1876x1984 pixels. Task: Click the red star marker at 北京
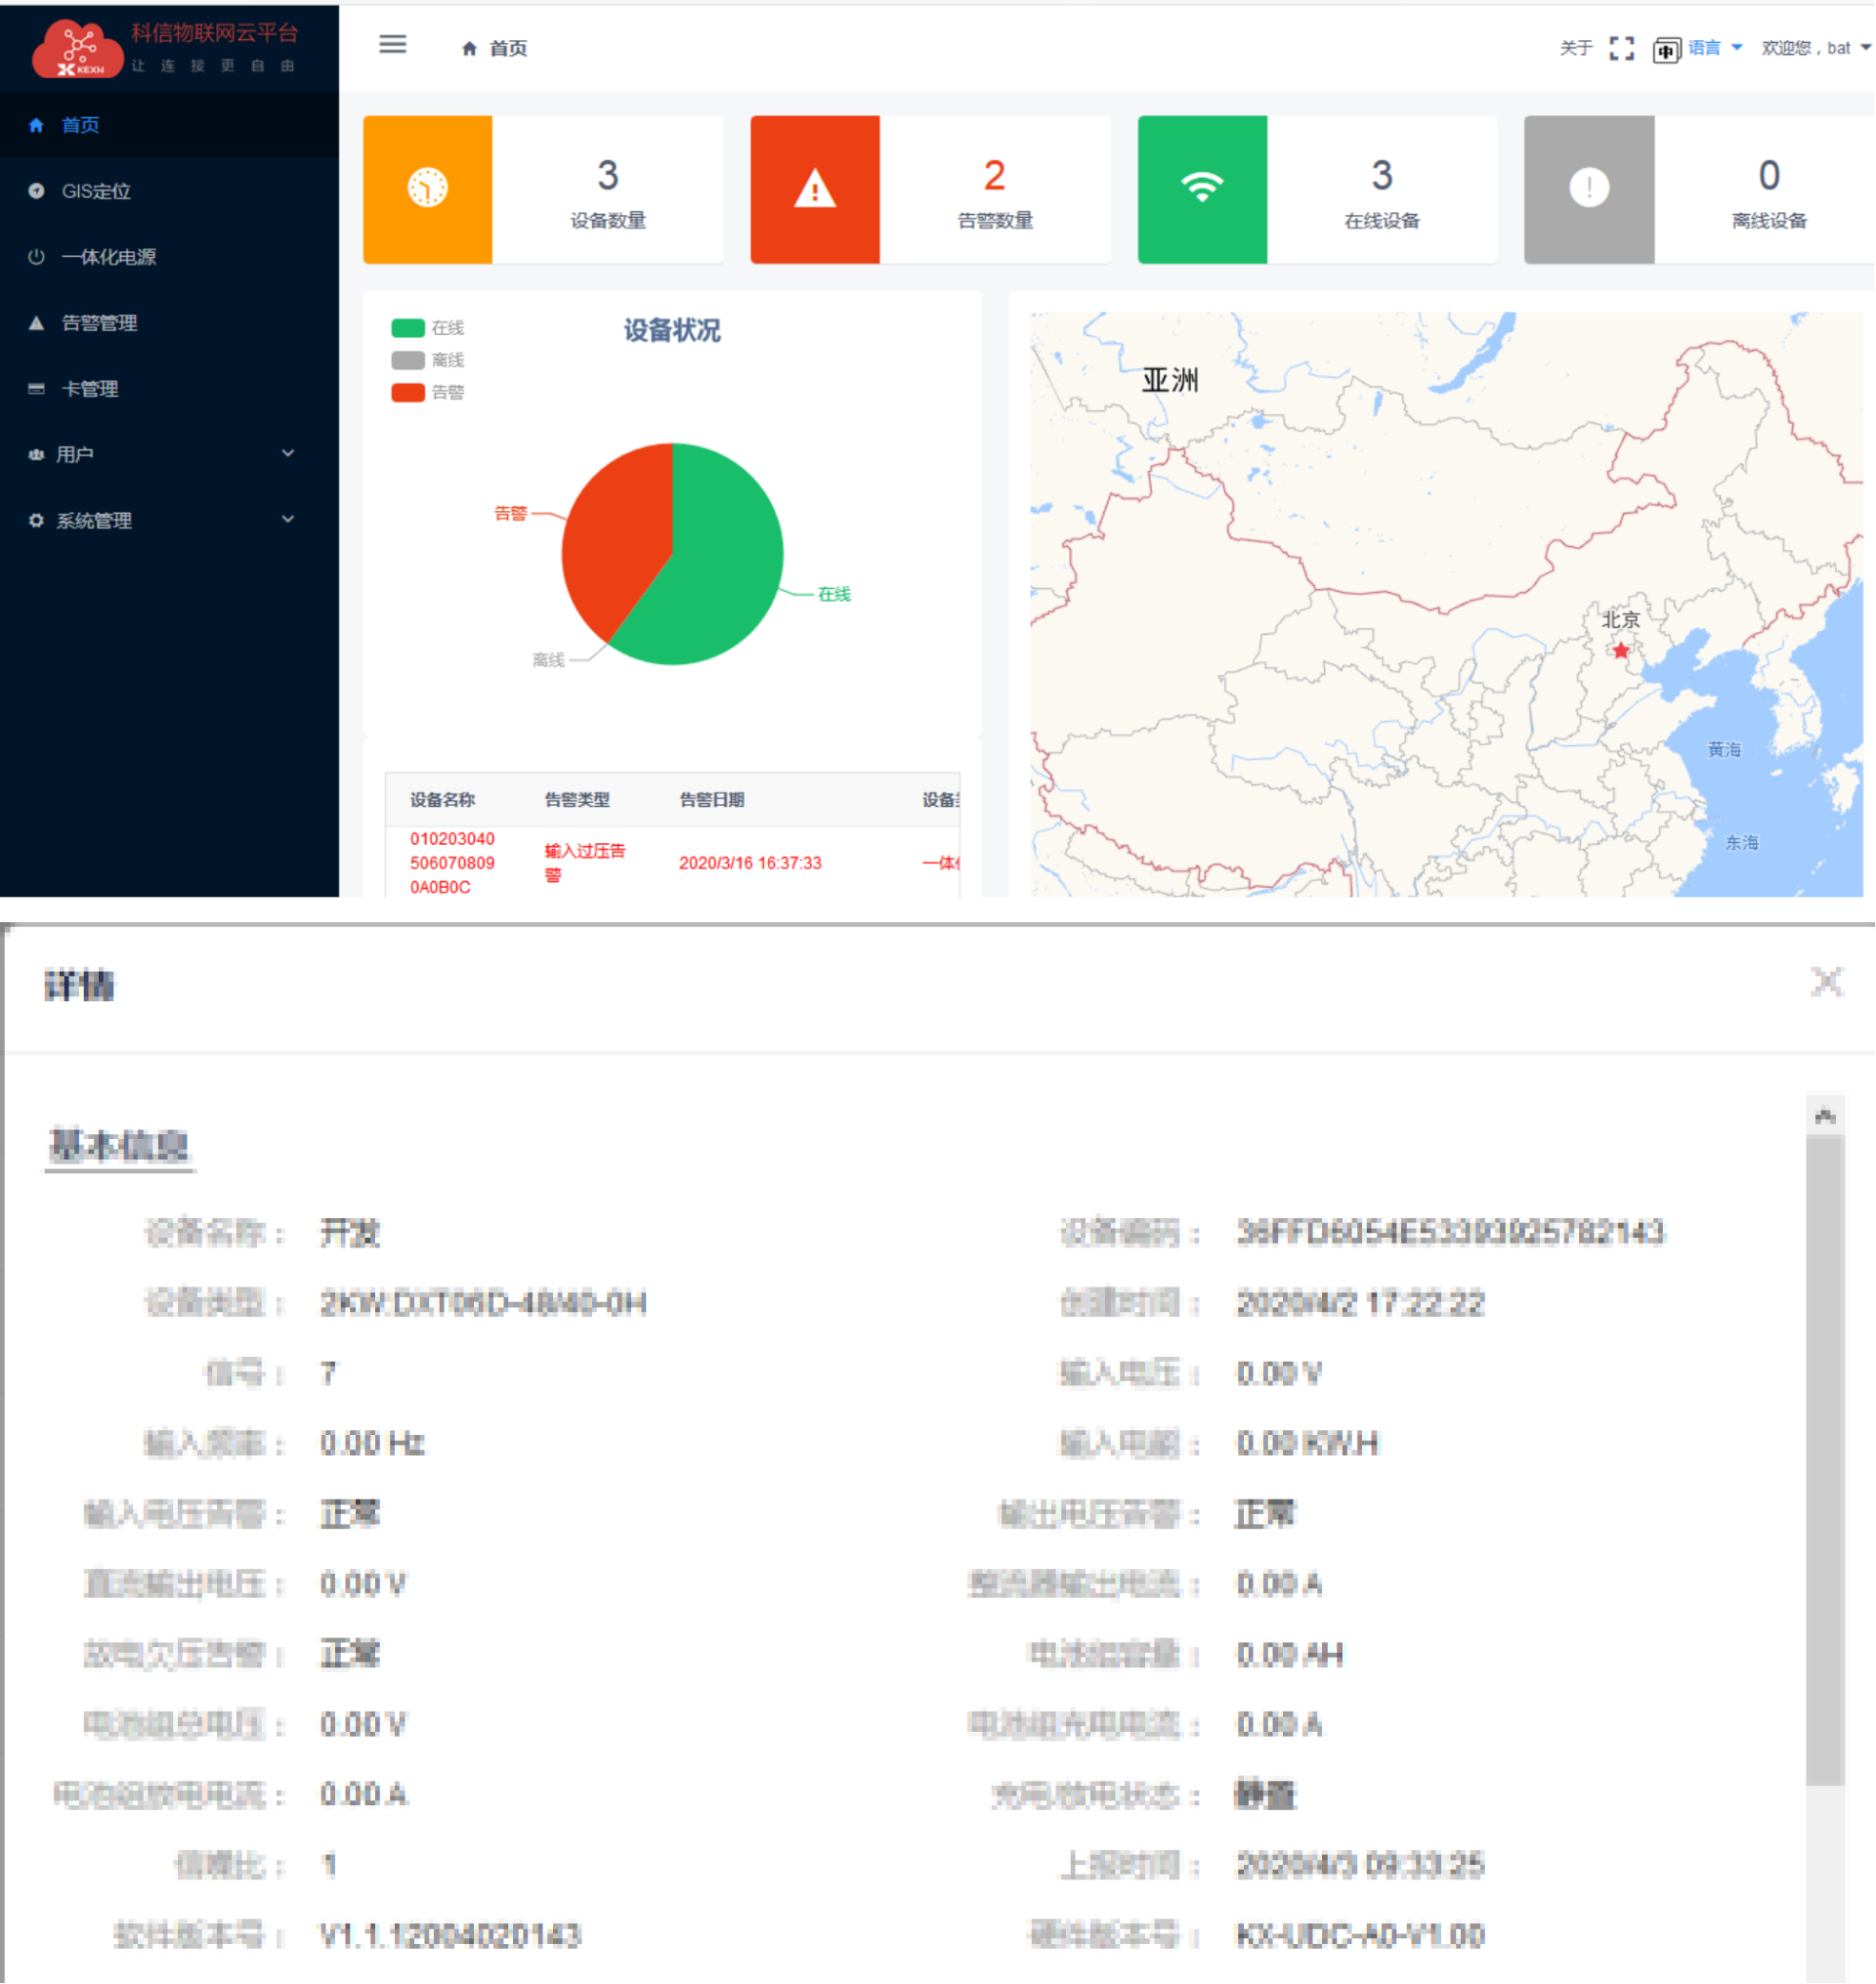pyautogui.click(x=1620, y=651)
